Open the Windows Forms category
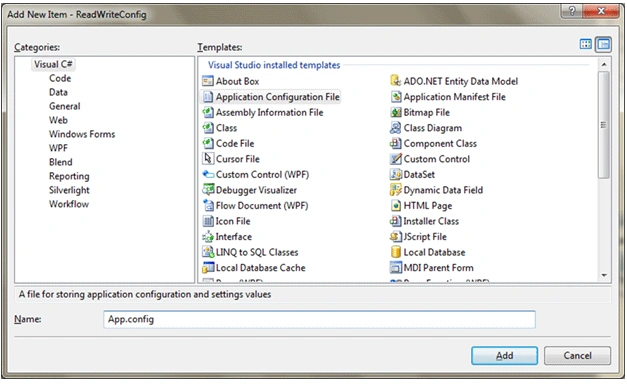Screen dimensions: 627x384 (x=82, y=134)
